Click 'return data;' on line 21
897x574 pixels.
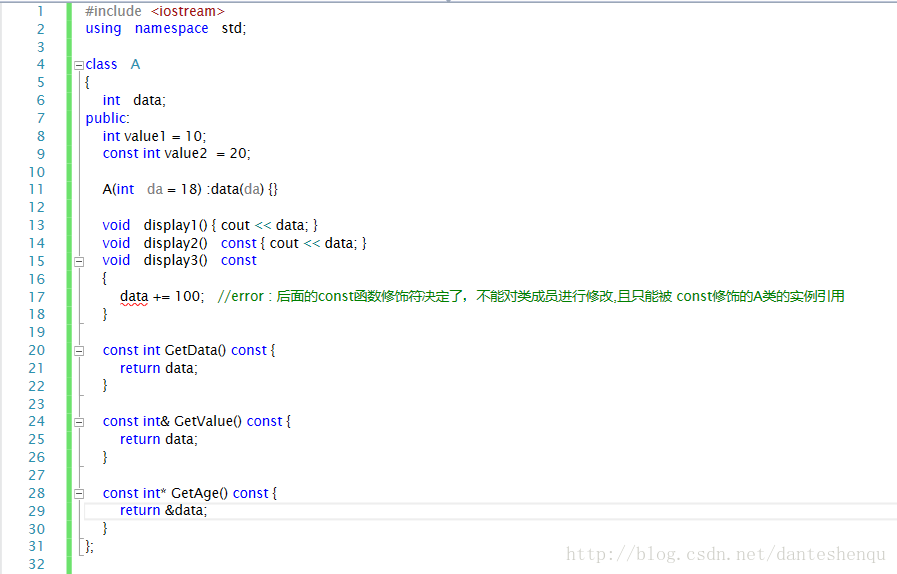[x=158, y=369]
